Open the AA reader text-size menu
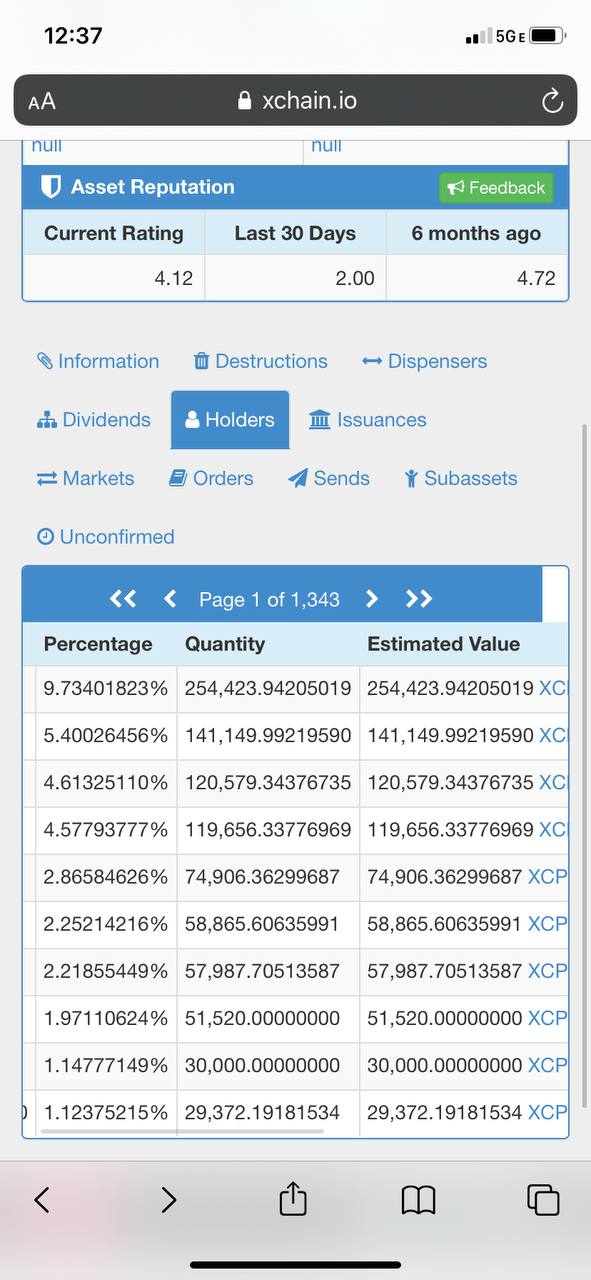 42,101
